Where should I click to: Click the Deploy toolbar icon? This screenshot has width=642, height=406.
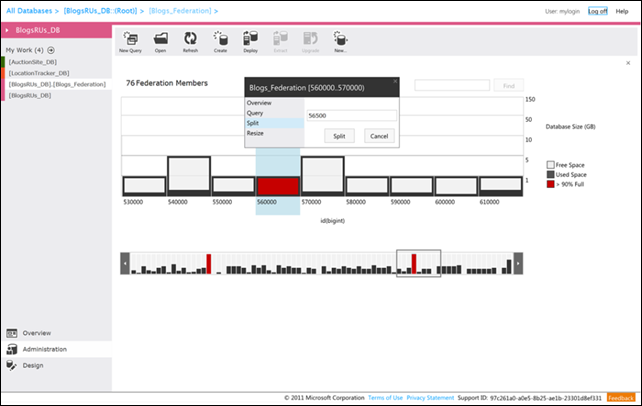250,42
